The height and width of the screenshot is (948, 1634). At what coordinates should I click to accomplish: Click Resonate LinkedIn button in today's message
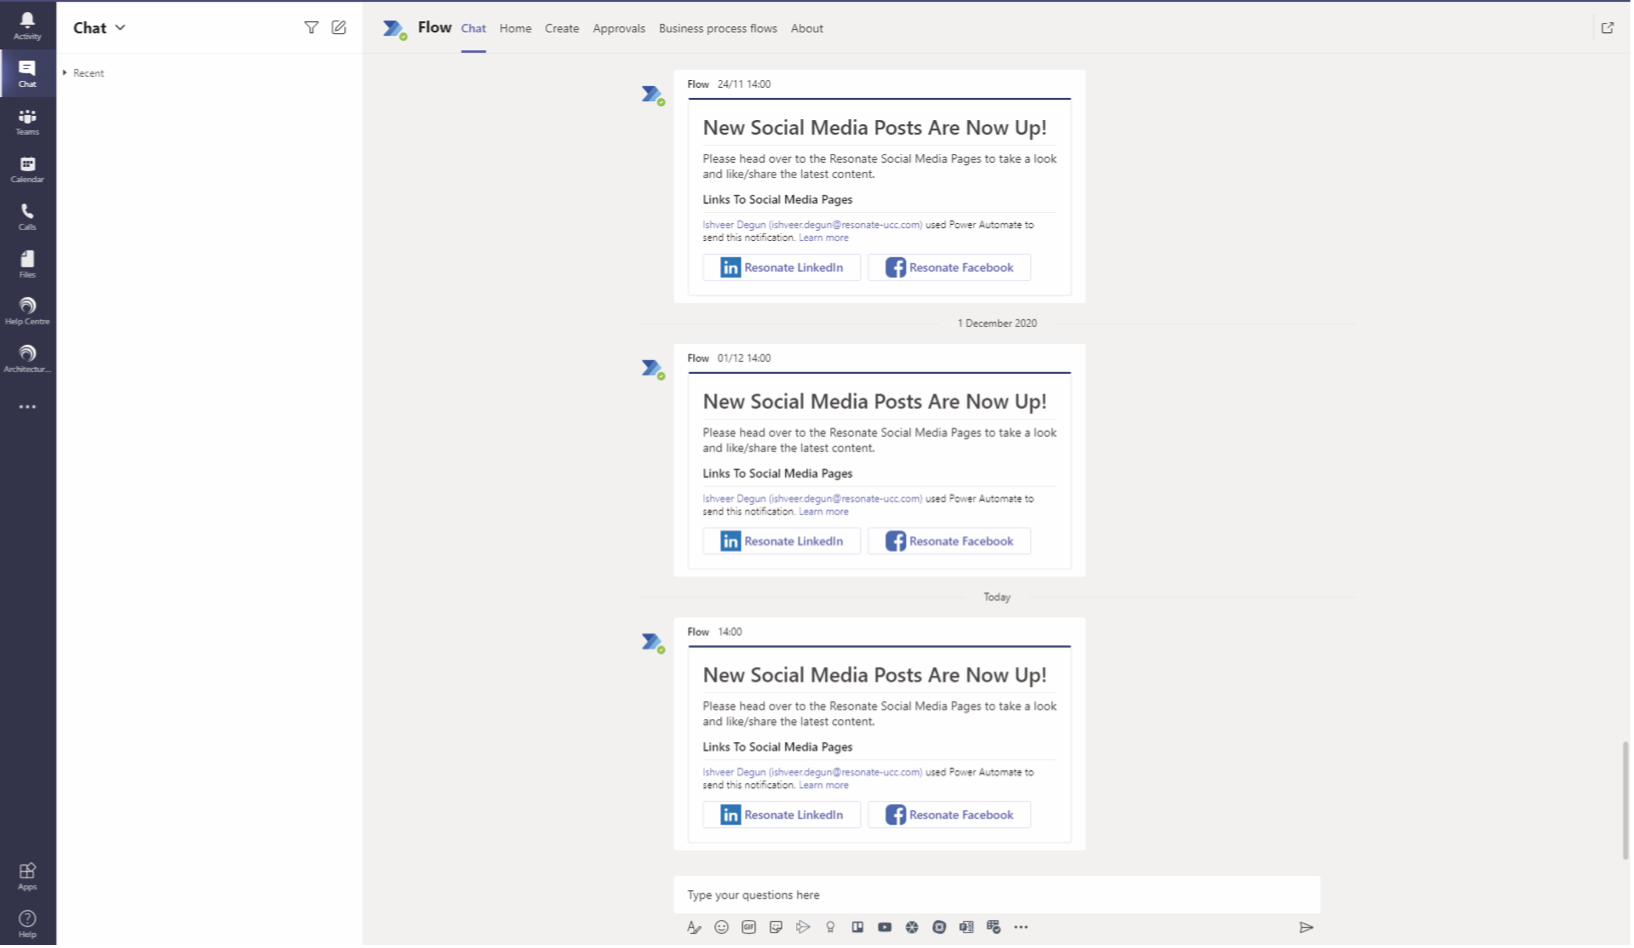click(781, 815)
